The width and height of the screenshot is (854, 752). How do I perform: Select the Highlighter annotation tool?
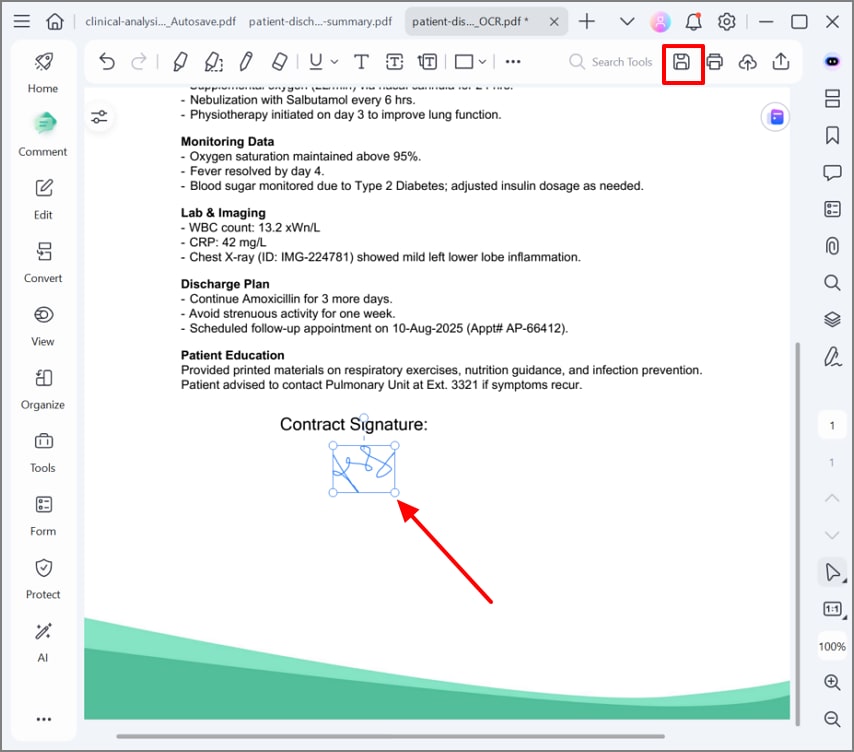click(180, 62)
